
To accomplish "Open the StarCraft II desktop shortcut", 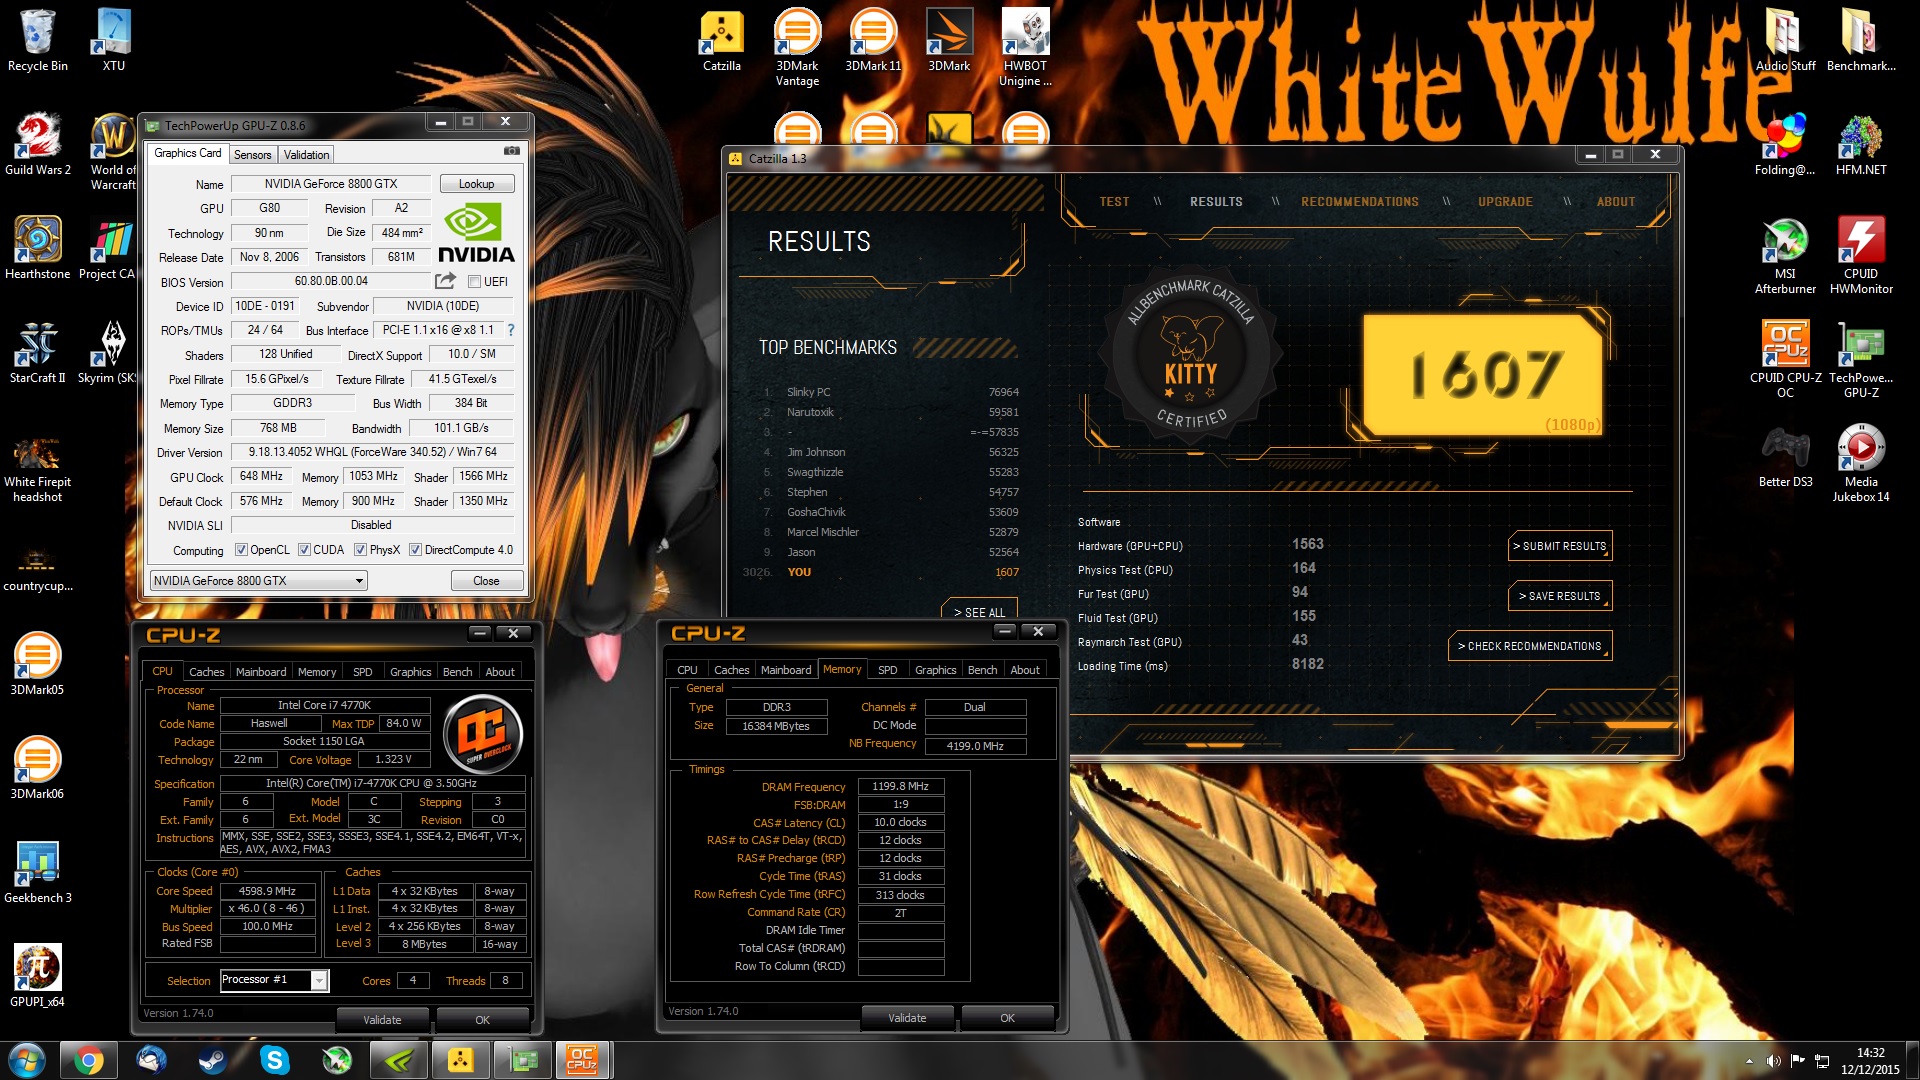I will (37, 353).
